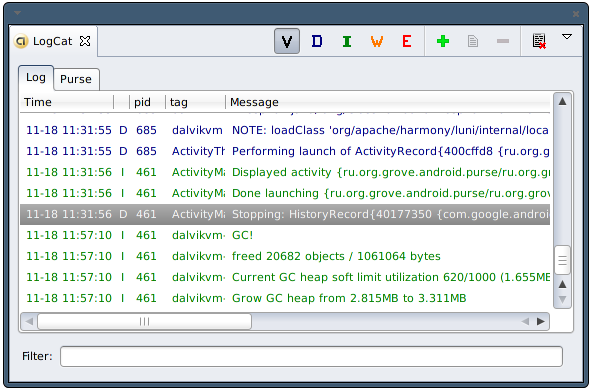Select the Current GC heap soft limit row
This screenshot has width=593, height=391.
pos(285,277)
